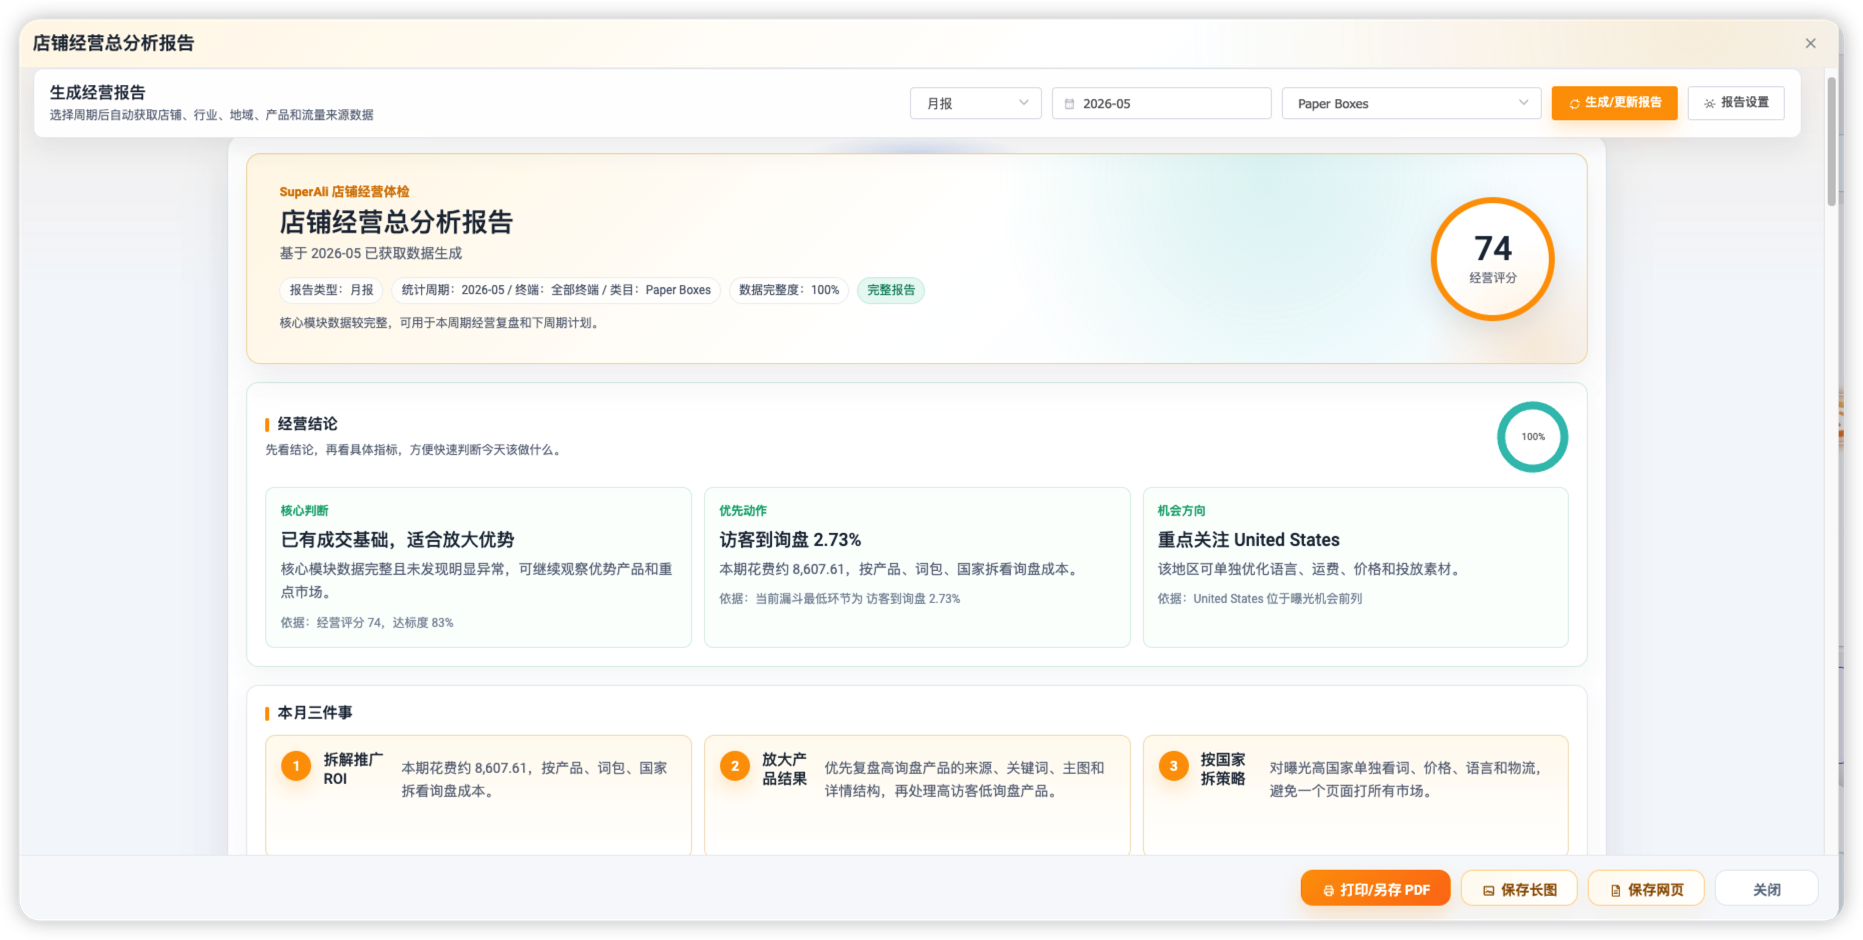Click the 74 经营评分 score ring

coord(1492,259)
